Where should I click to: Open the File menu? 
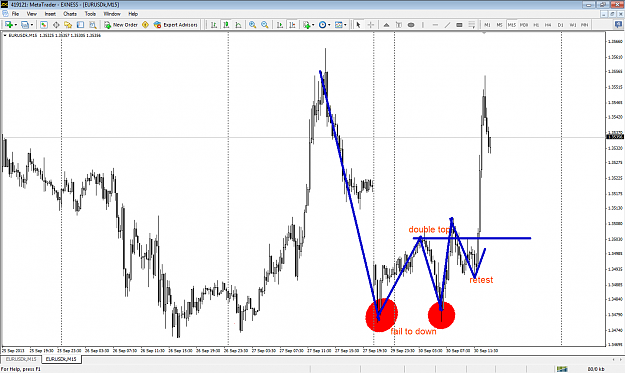coord(15,14)
